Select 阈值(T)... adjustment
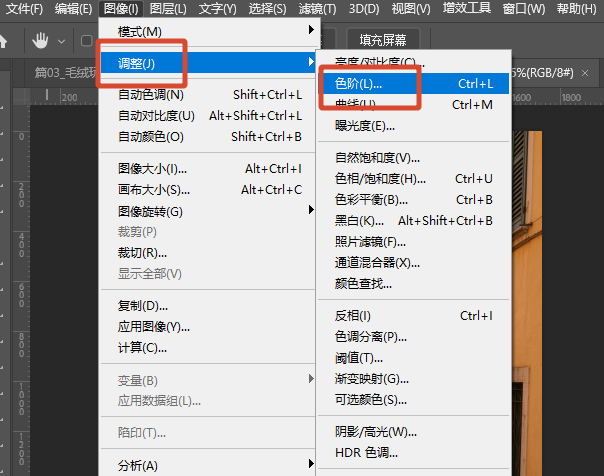This screenshot has width=604, height=476. tap(414, 358)
